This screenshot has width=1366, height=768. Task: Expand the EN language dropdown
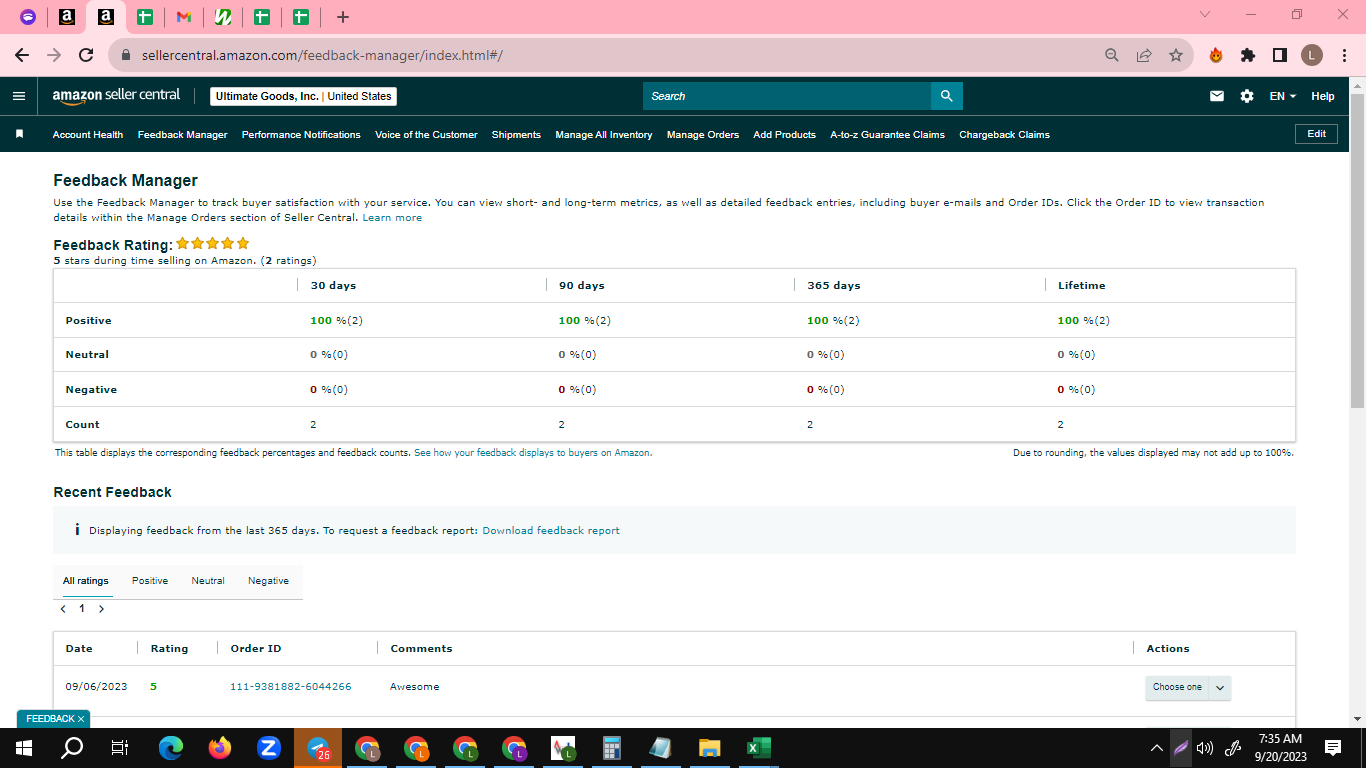pos(1282,96)
